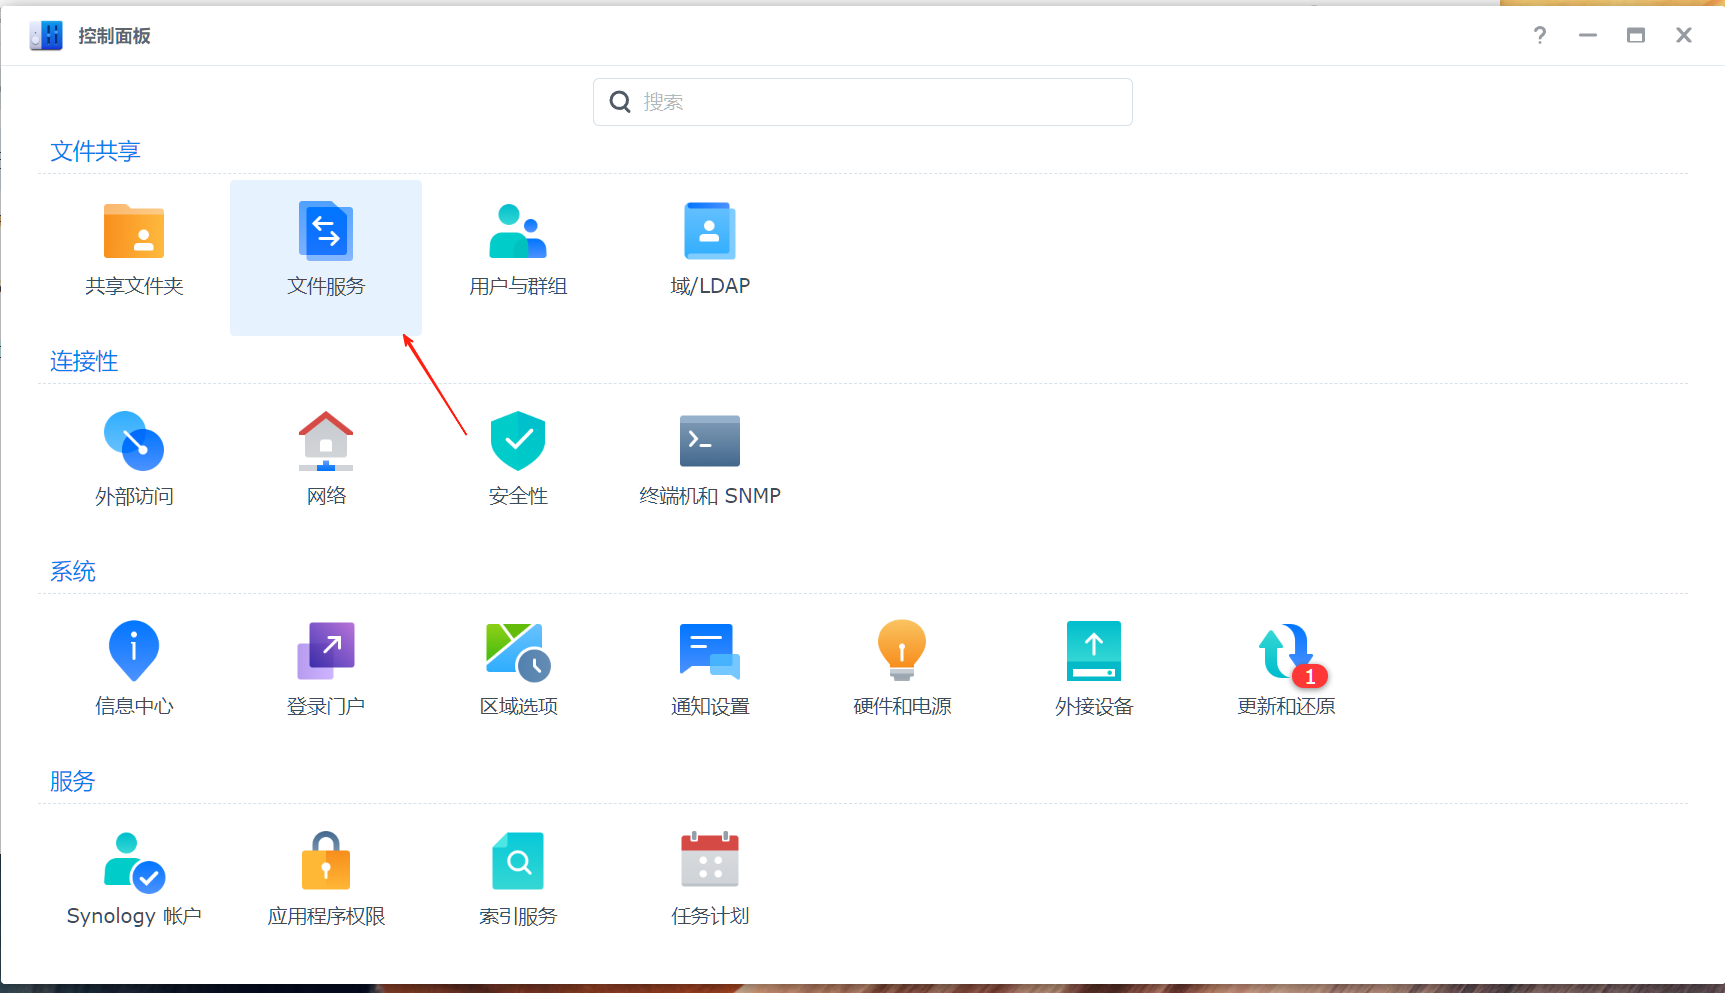Viewport: 1725px width, 993px height.
Task: Open the 更新和还原 update and restore icon
Action: click(x=1286, y=653)
